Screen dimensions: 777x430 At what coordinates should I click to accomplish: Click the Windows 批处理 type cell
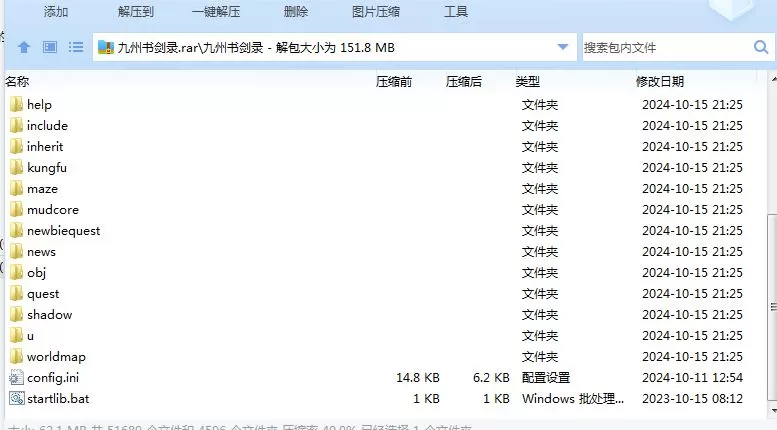[573, 398]
